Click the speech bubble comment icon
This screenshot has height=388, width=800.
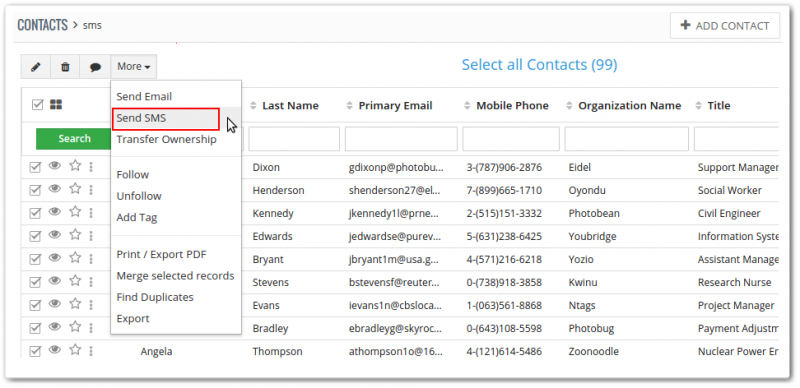pyautogui.click(x=95, y=67)
